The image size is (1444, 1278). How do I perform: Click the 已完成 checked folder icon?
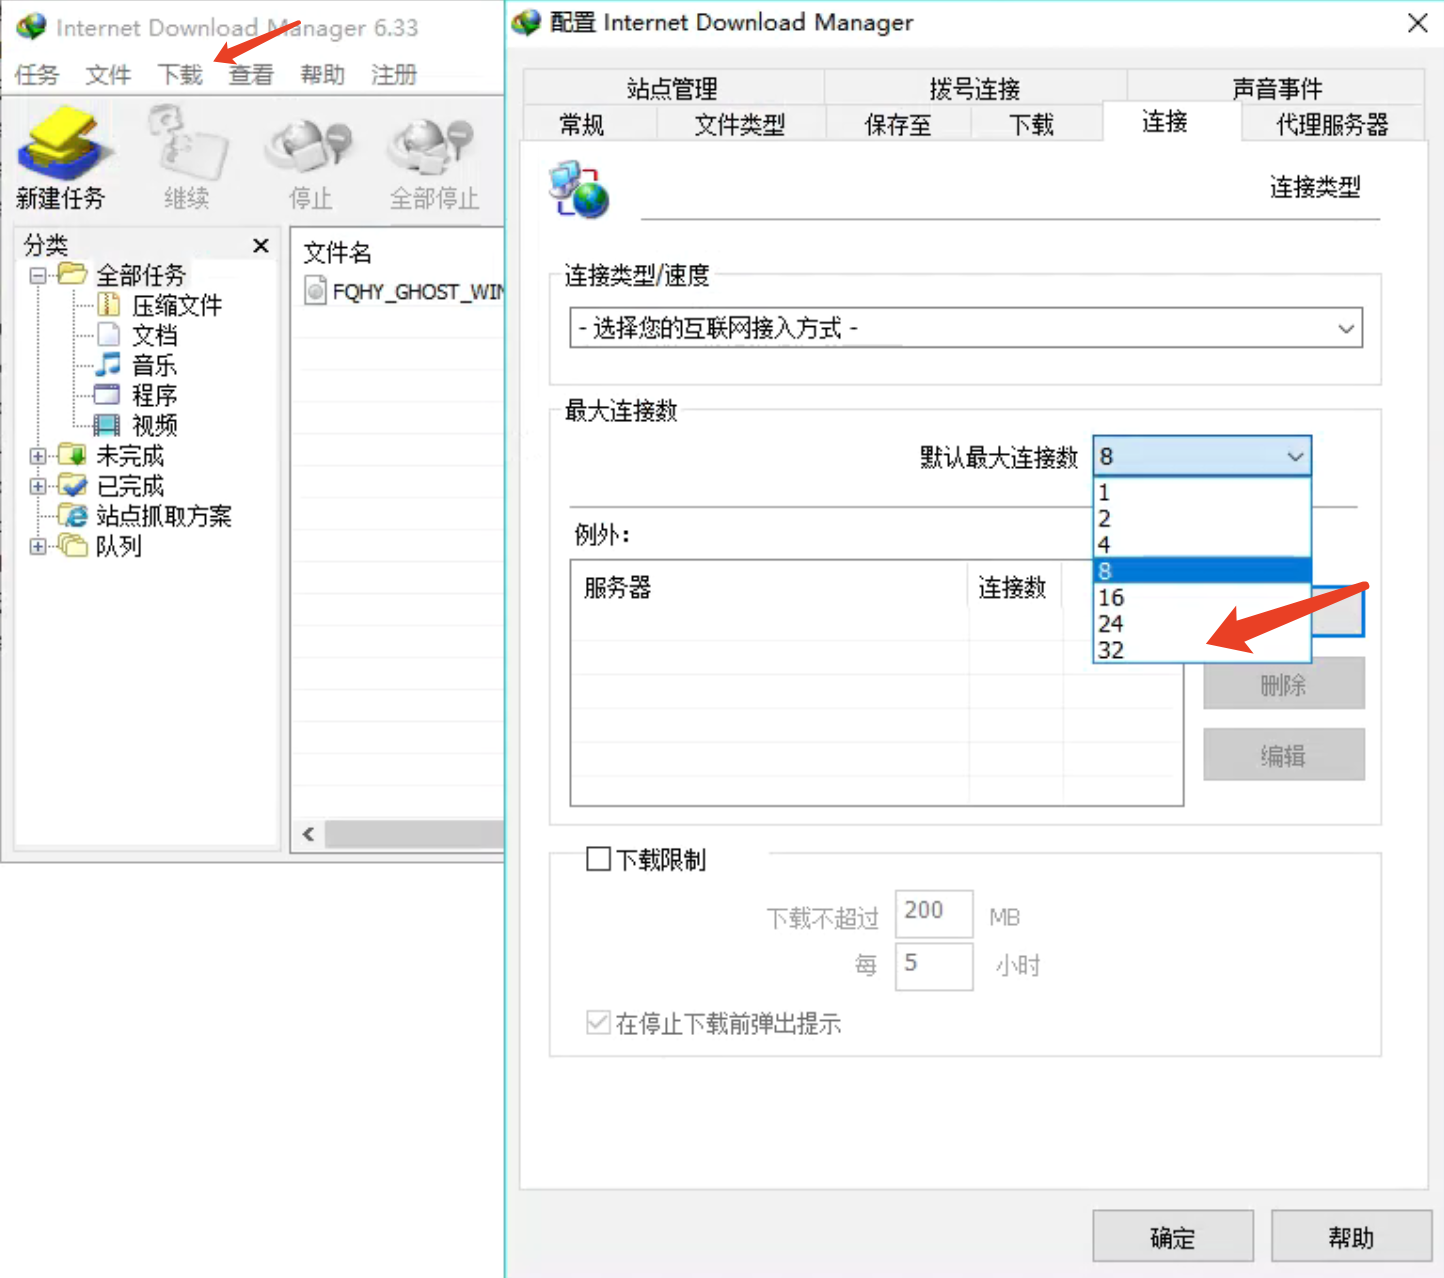72,485
